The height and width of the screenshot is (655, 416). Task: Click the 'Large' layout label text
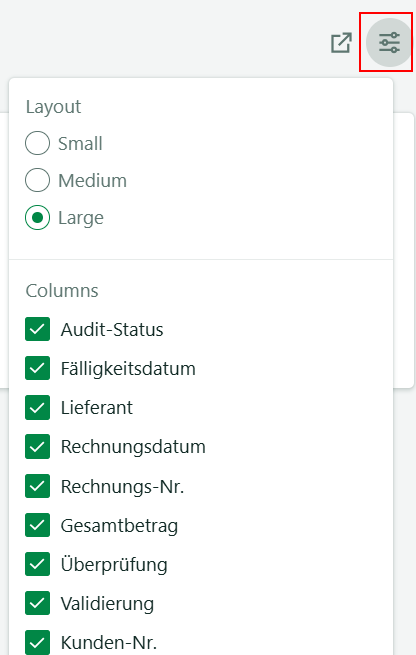point(81,218)
